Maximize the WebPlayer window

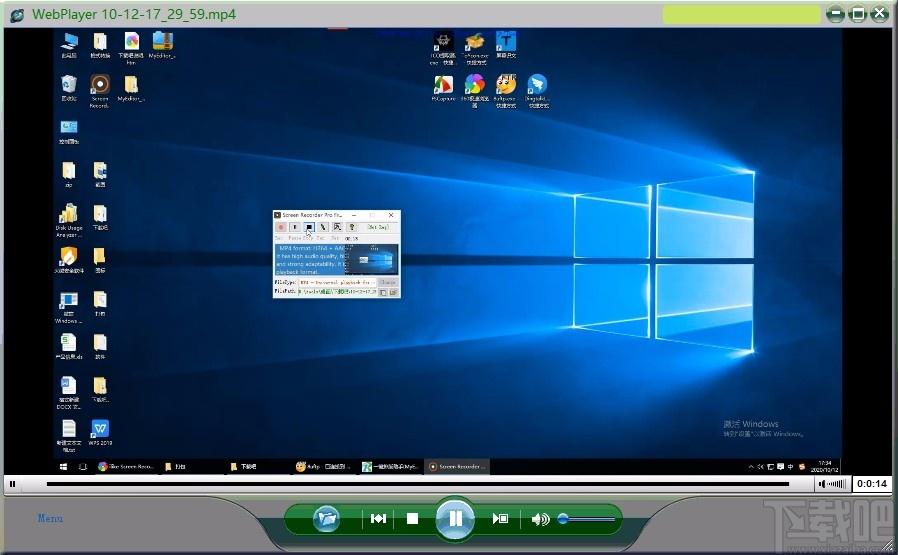(x=858, y=14)
